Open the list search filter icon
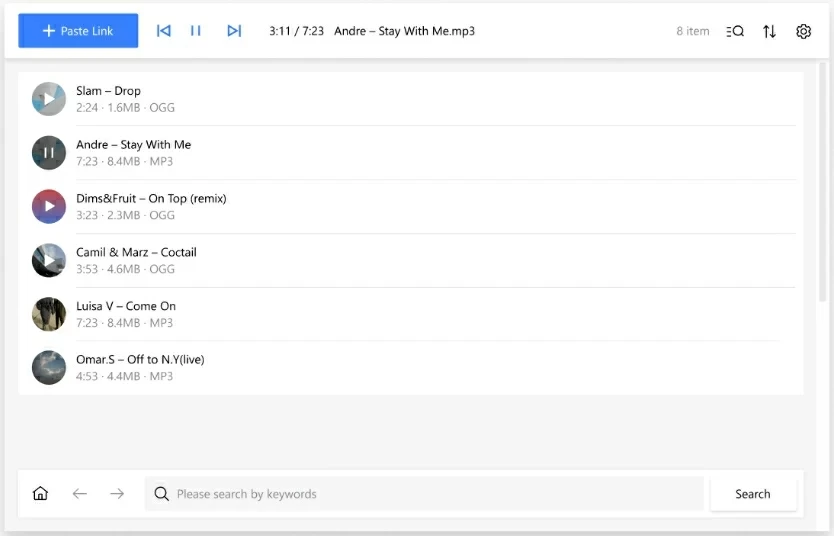 735,31
